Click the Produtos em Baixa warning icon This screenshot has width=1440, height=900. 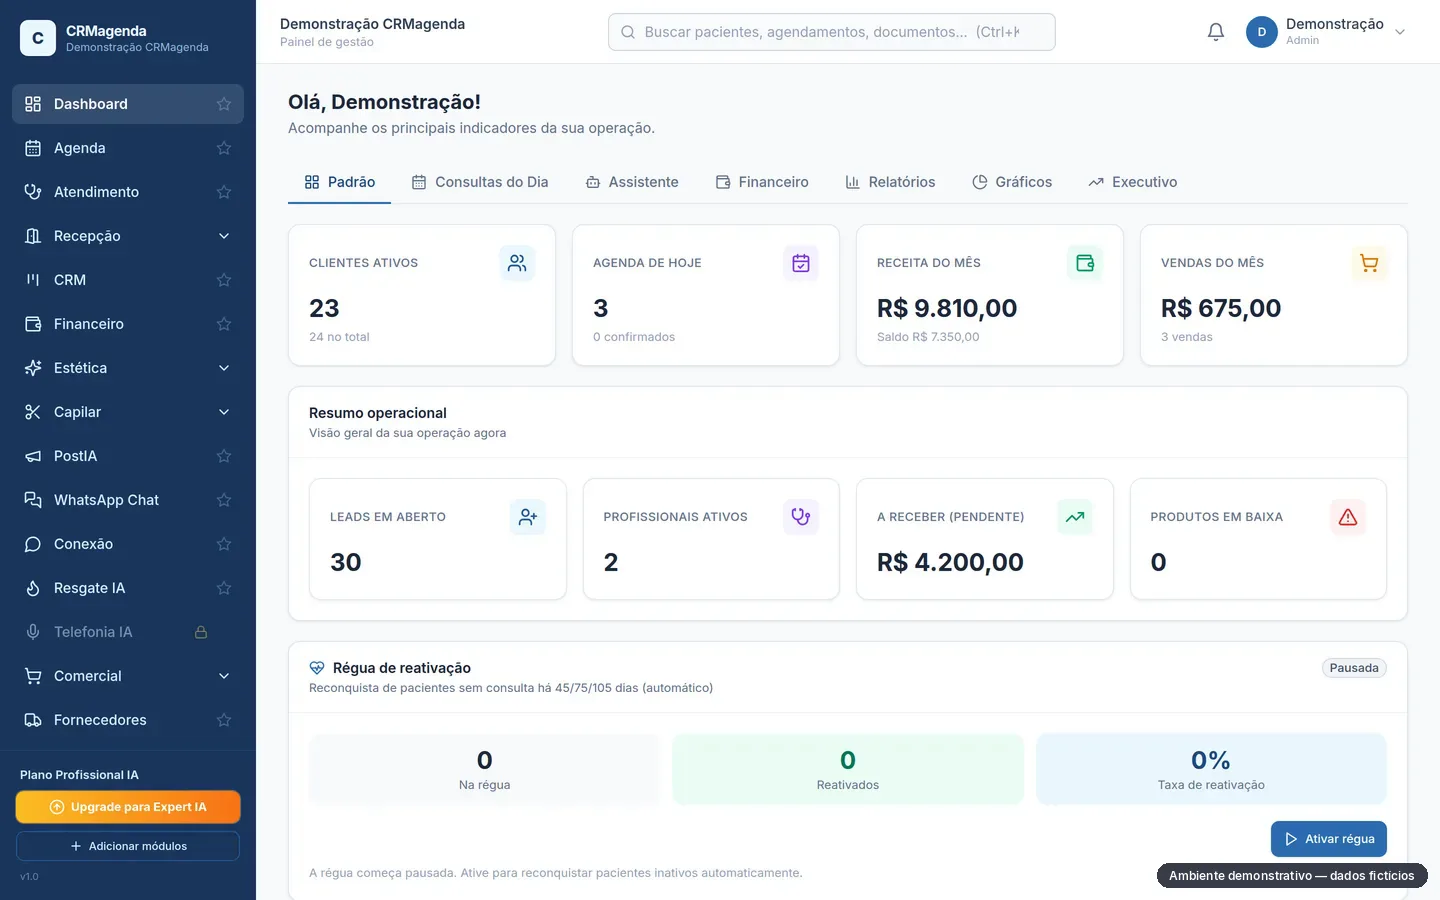pyautogui.click(x=1348, y=517)
